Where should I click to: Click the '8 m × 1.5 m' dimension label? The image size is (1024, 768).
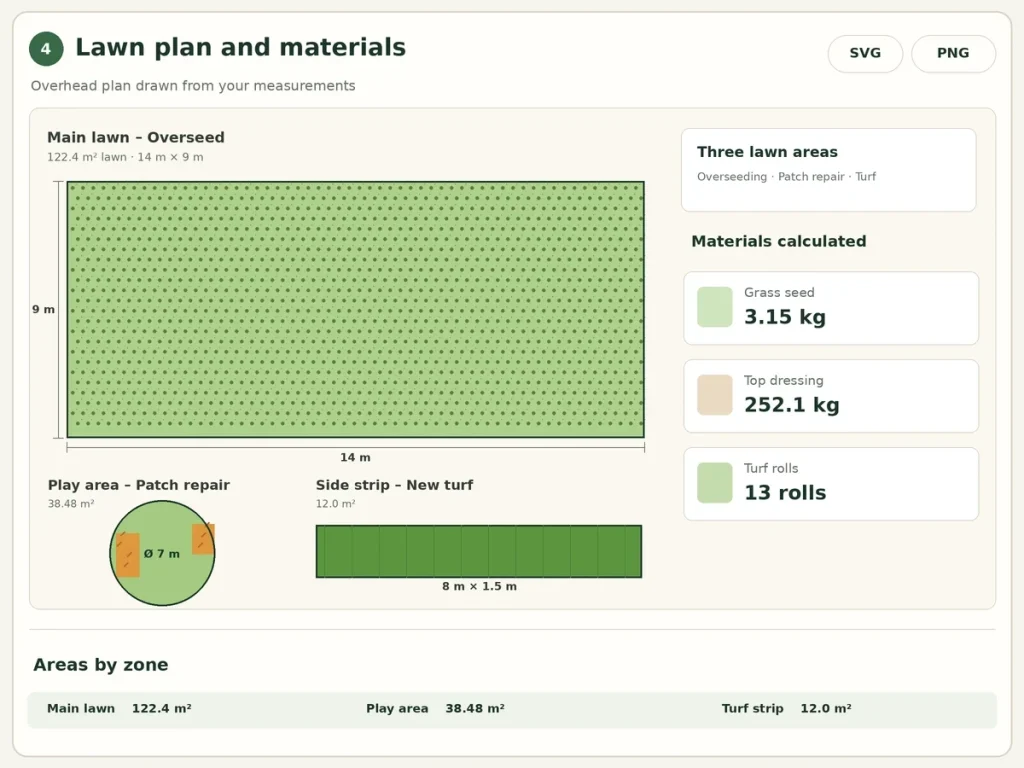pyautogui.click(x=479, y=586)
